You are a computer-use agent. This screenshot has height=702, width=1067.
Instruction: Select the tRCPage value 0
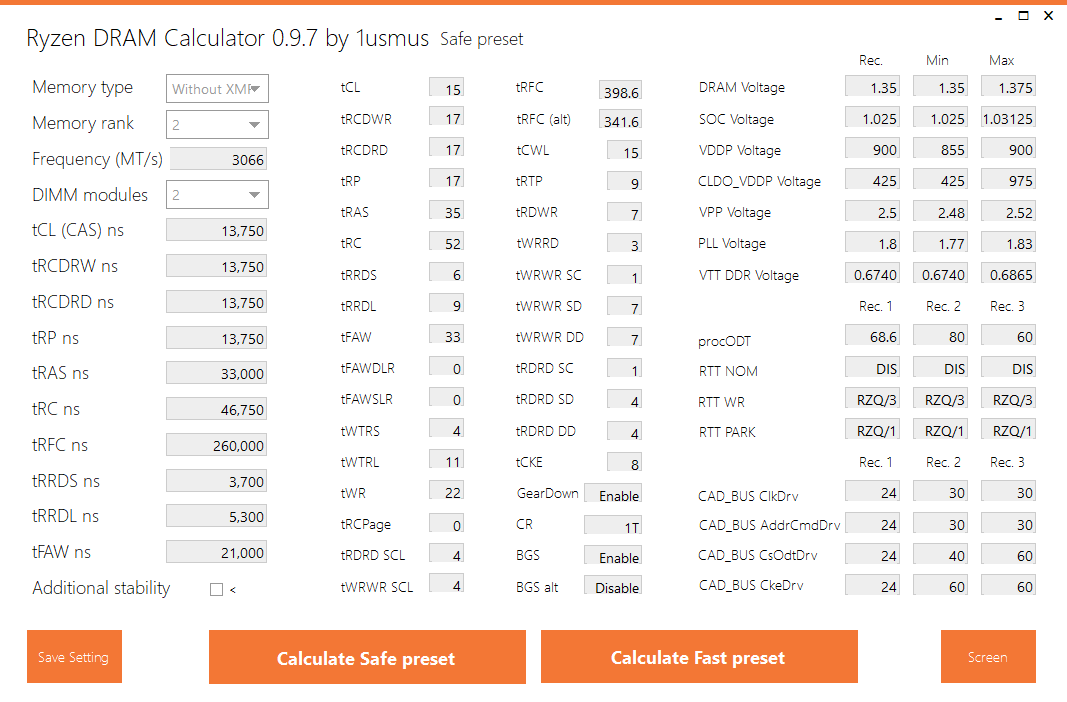(x=446, y=524)
